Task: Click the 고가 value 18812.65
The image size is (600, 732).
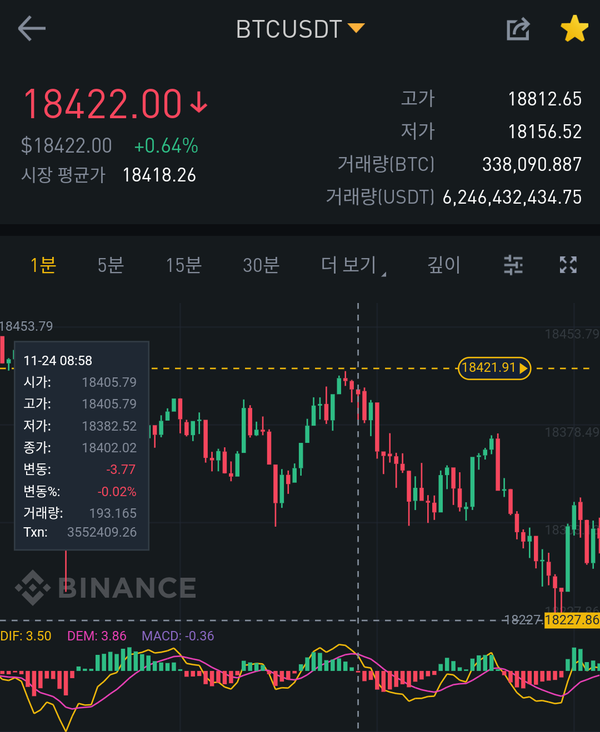Action: 545,99
